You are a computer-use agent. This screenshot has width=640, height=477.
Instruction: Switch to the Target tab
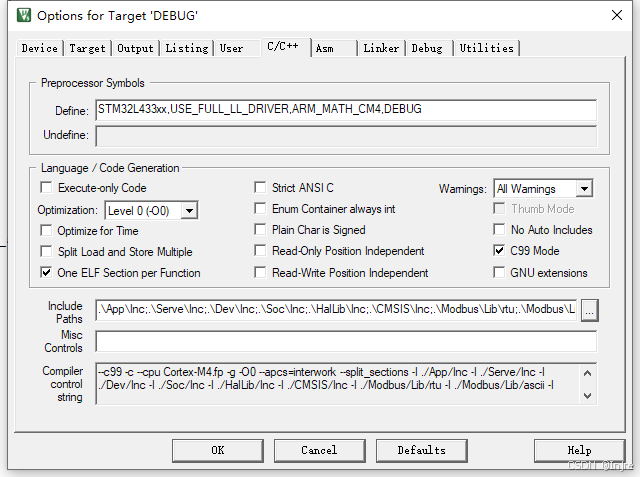coord(87,48)
